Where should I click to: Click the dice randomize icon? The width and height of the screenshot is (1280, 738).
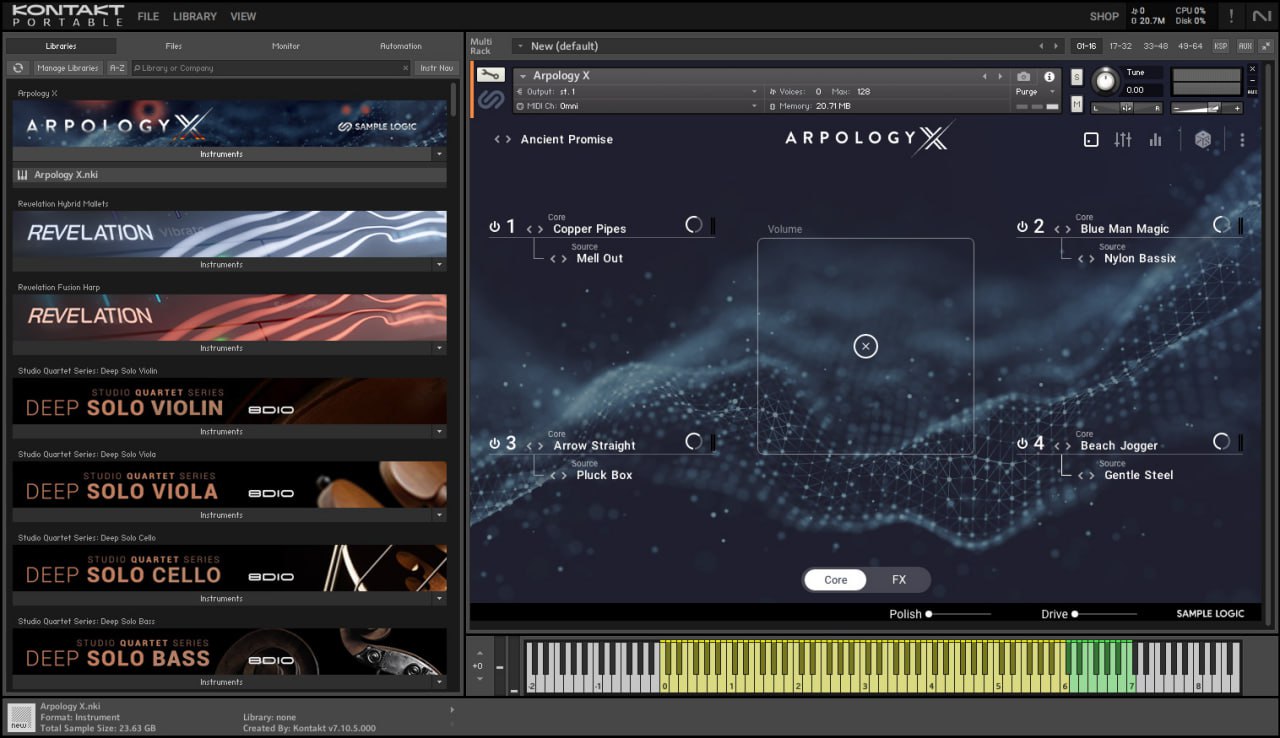1203,140
